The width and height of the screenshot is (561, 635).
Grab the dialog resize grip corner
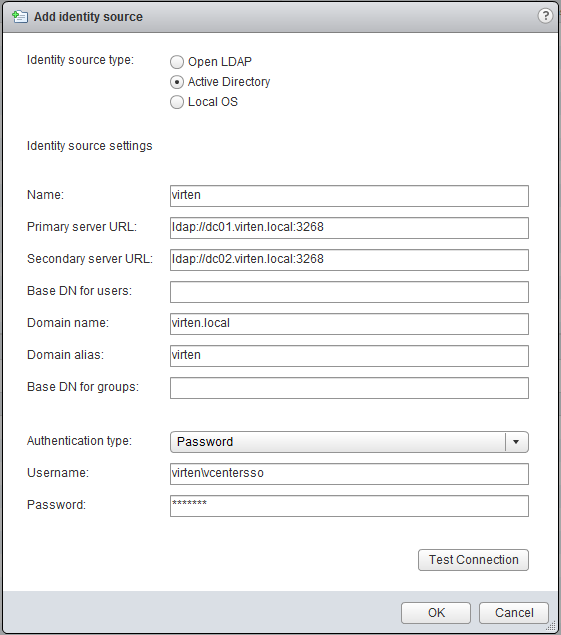pos(551,626)
